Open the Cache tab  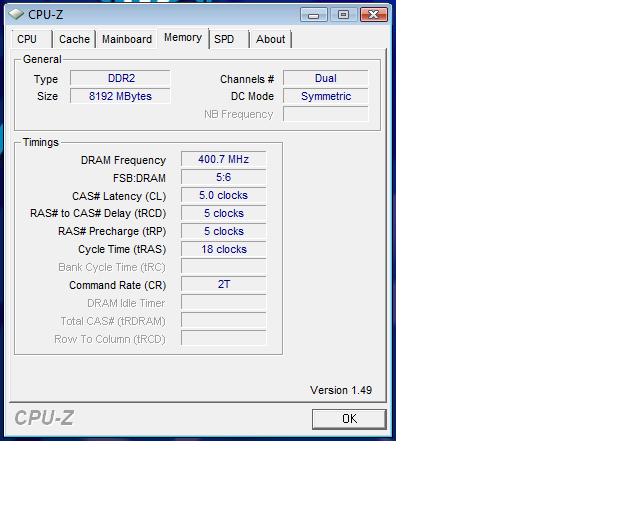click(74, 39)
